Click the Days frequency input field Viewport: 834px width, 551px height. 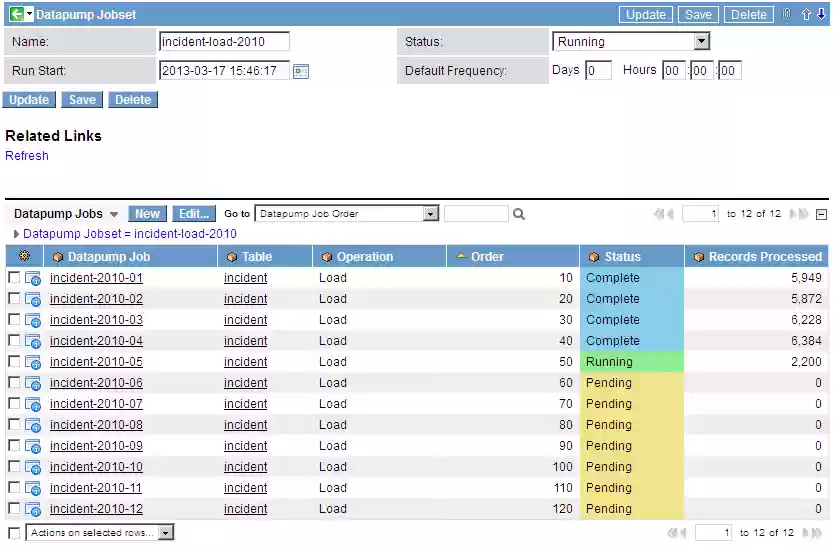598,71
